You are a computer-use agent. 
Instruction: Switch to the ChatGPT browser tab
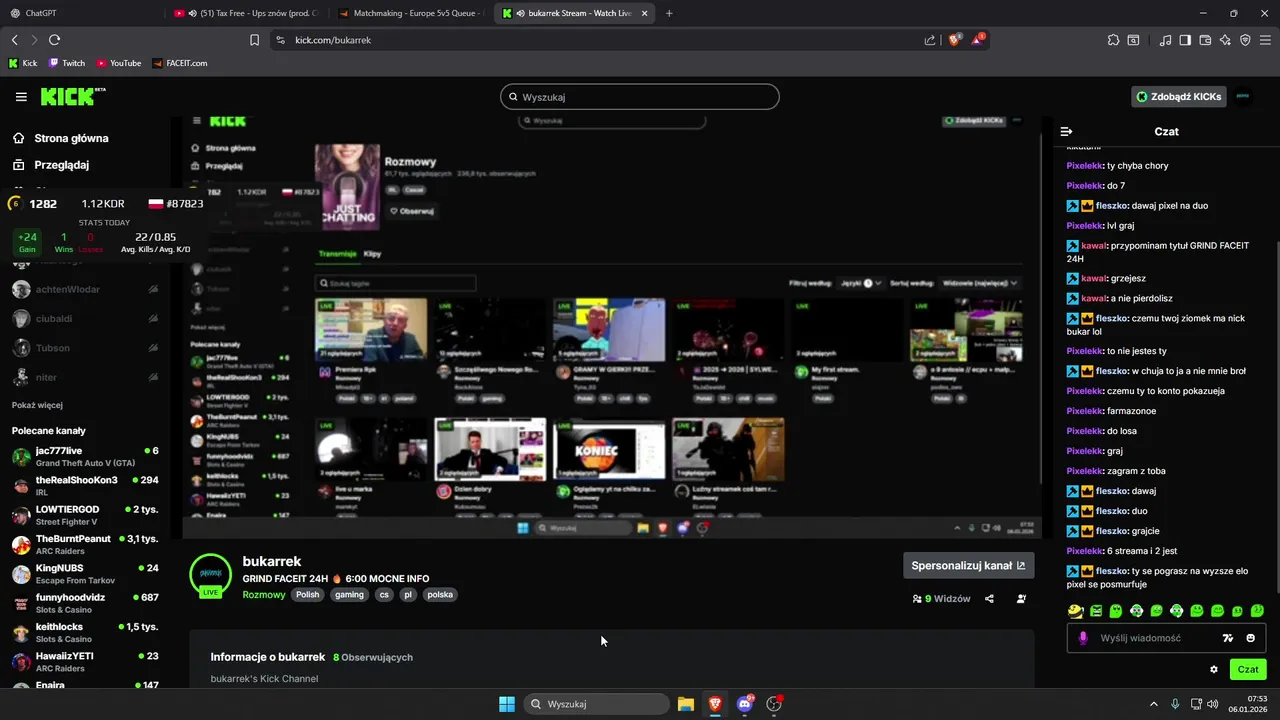point(80,13)
